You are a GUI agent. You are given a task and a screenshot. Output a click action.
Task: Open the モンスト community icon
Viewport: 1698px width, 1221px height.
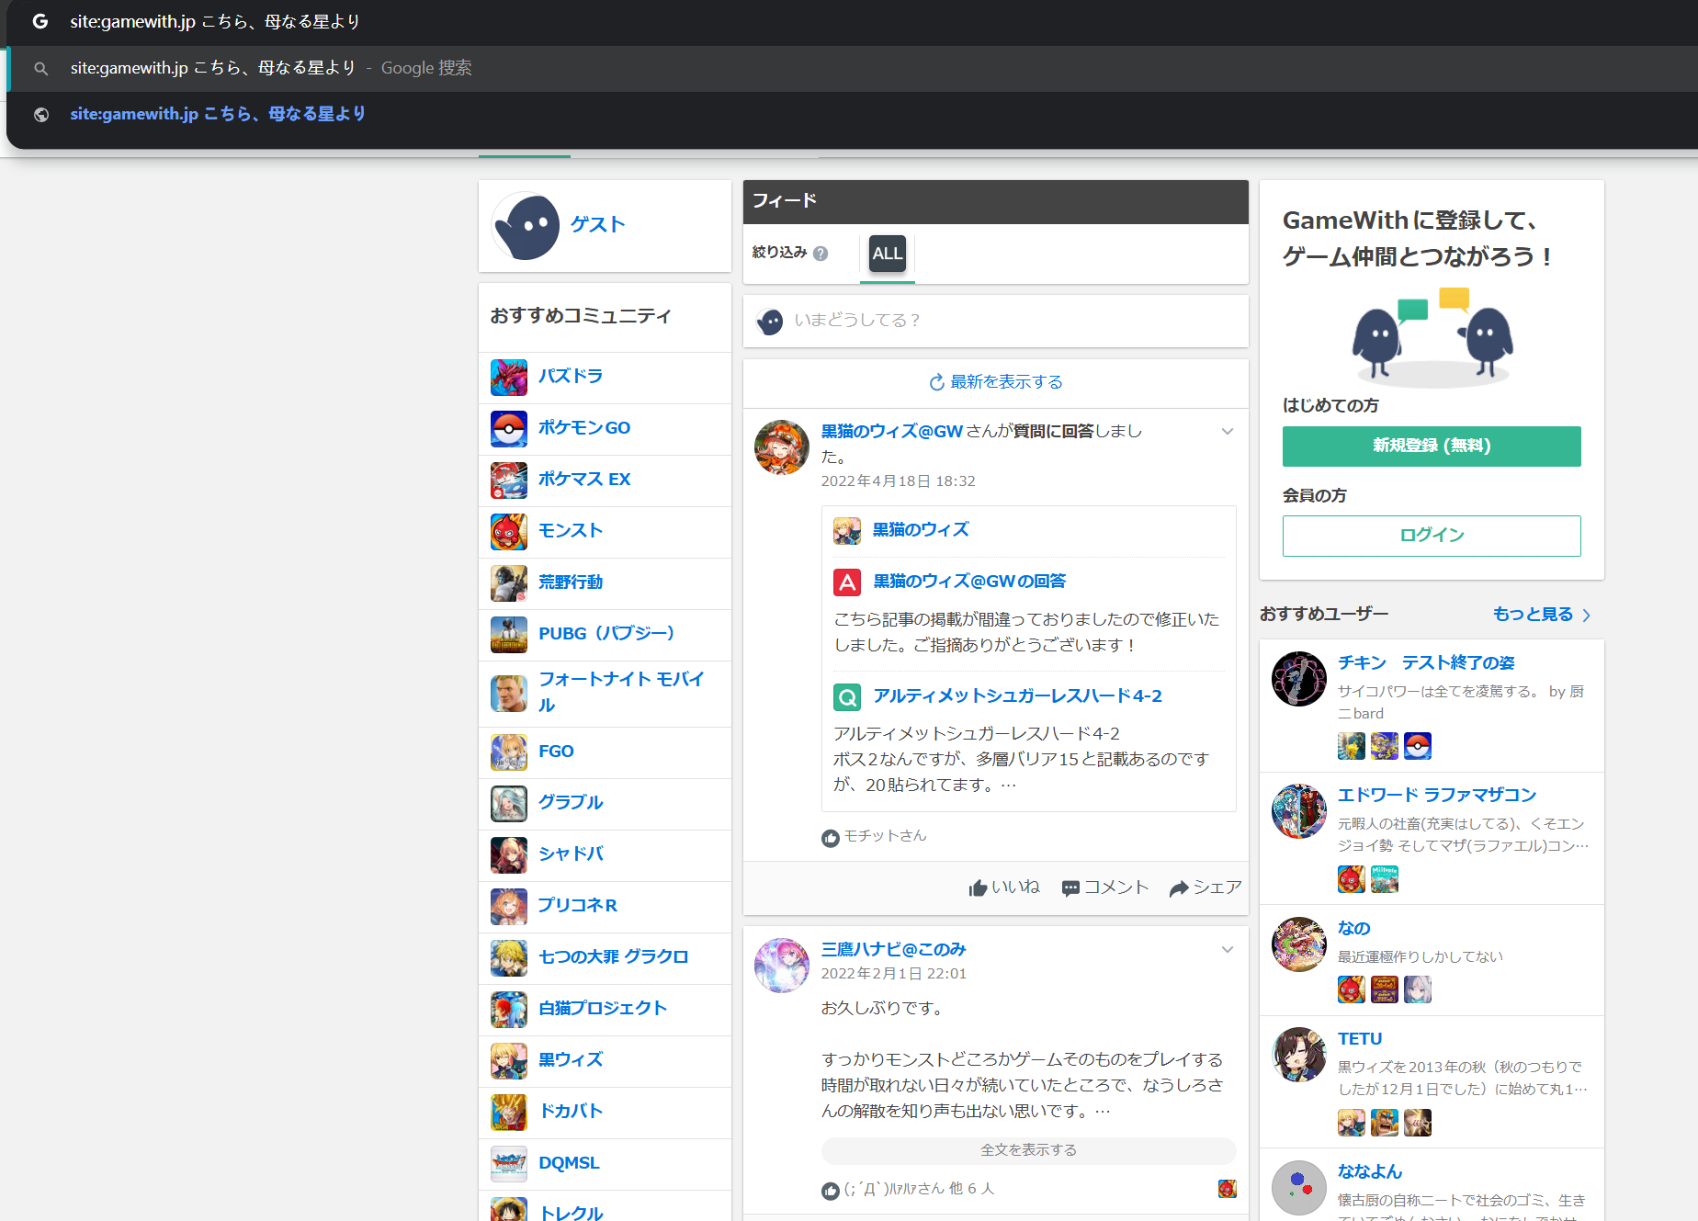tap(509, 532)
